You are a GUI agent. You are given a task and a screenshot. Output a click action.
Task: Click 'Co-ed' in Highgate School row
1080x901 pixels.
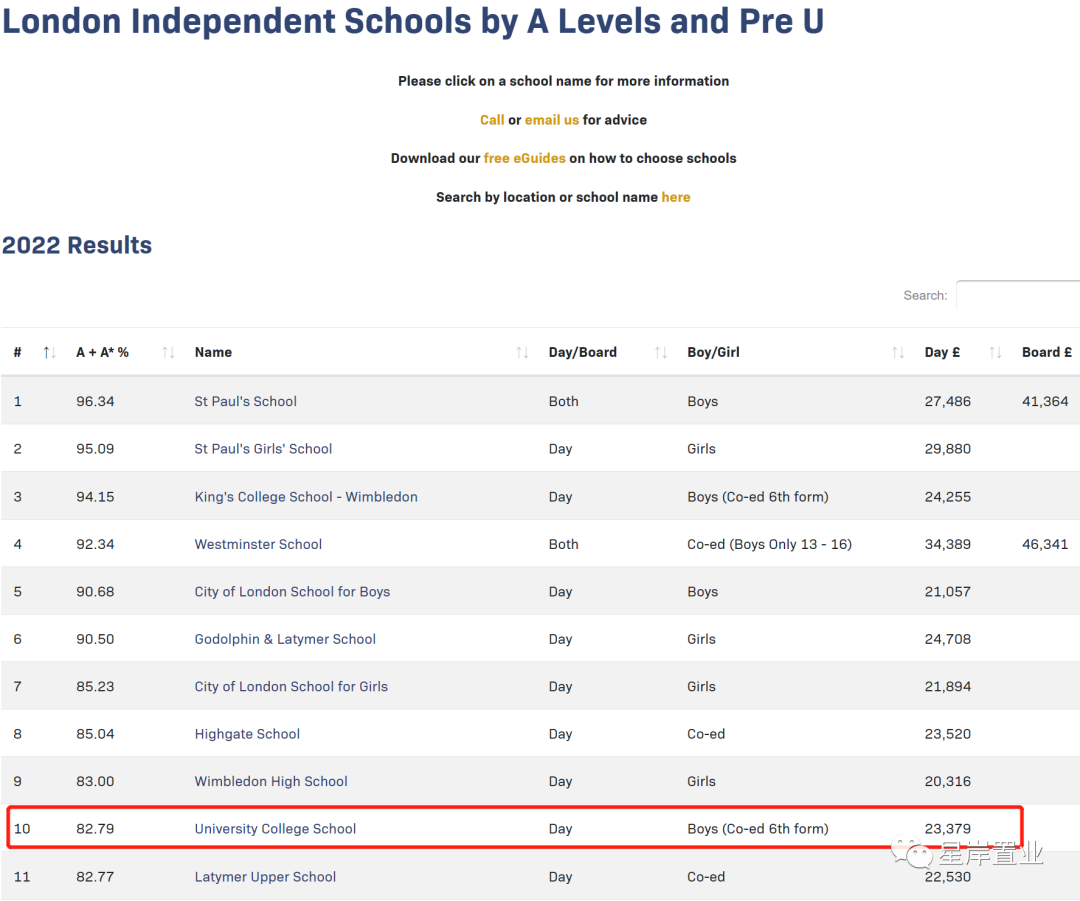pos(706,735)
